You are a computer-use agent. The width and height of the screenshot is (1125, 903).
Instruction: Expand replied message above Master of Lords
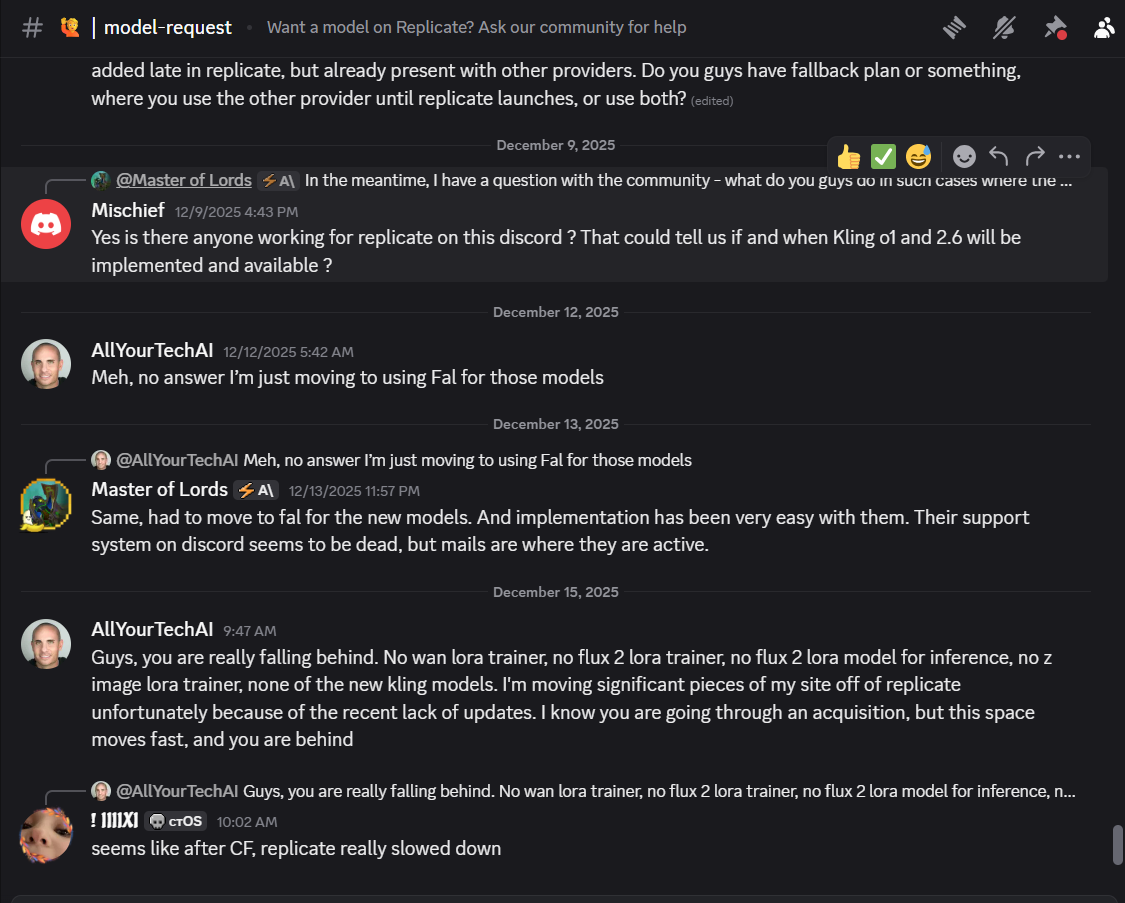pos(467,460)
